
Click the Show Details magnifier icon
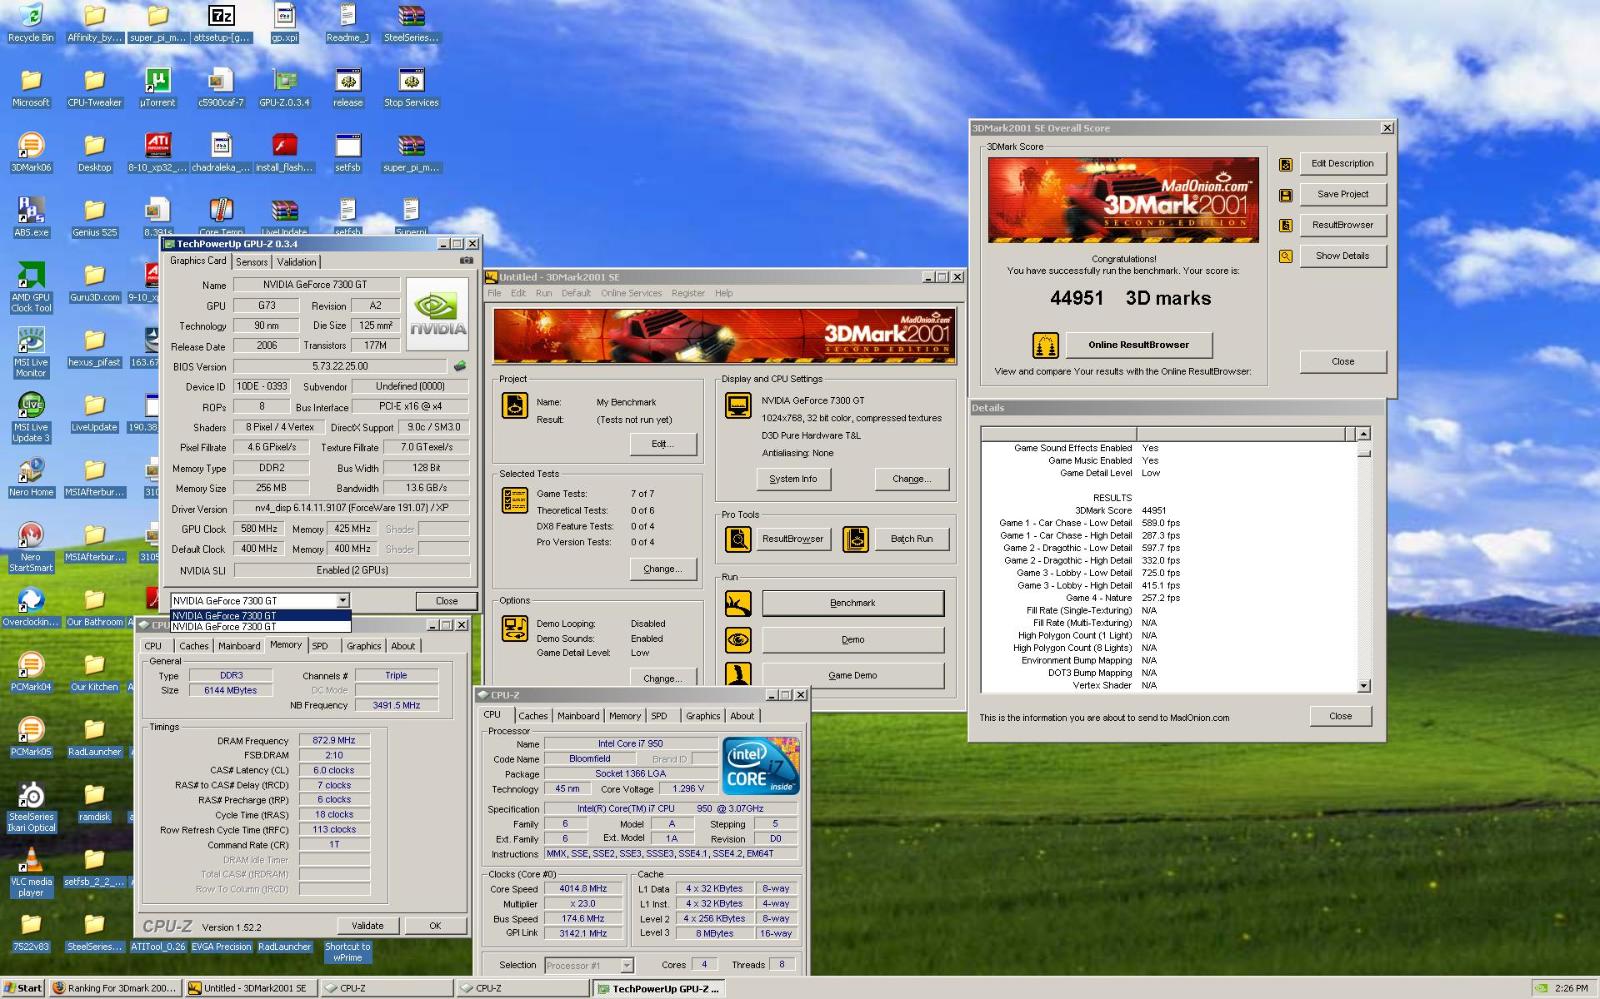pyautogui.click(x=1286, y=256)
